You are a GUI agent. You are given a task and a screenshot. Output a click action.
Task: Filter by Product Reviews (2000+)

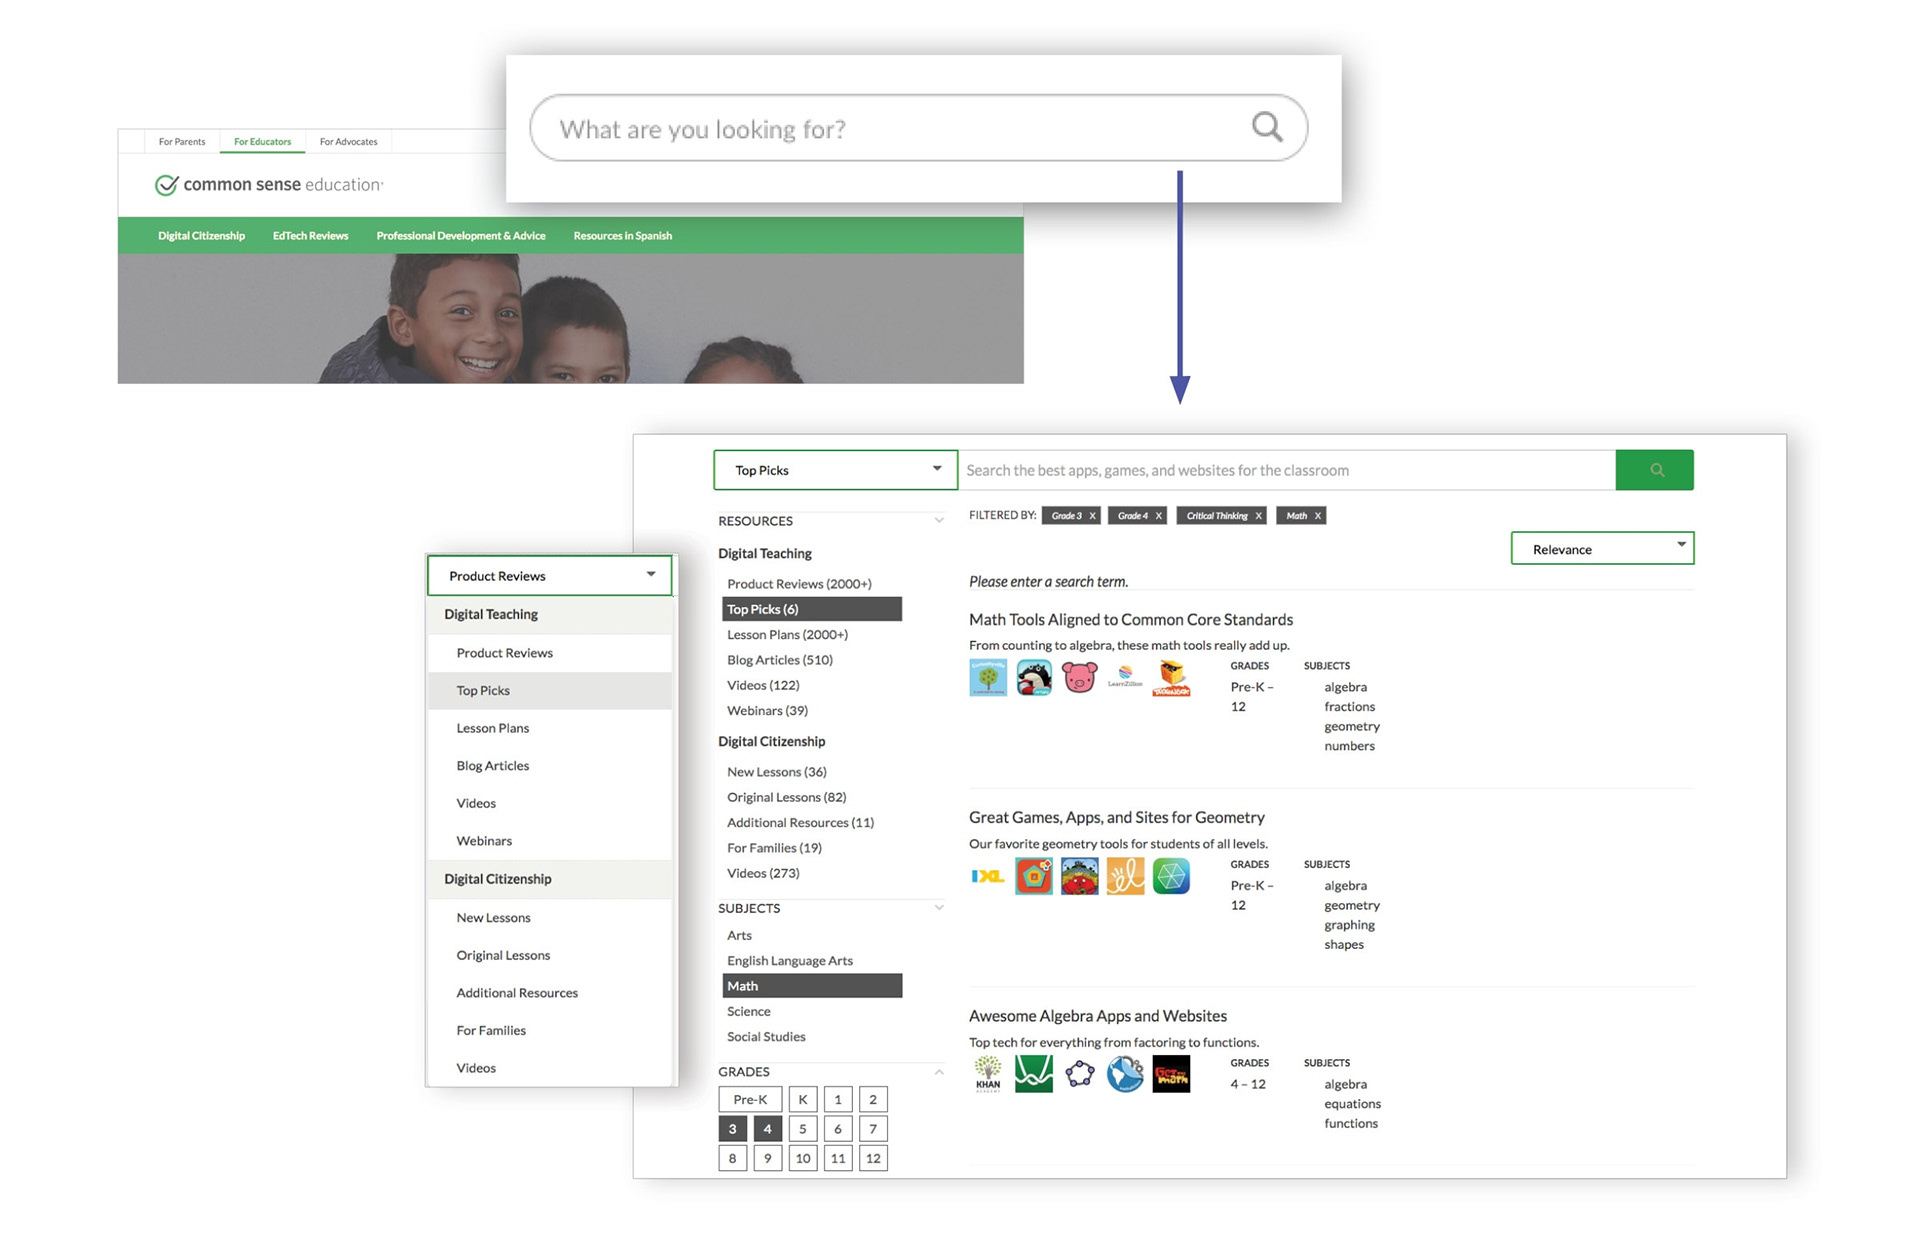click(x=799, y=584)
